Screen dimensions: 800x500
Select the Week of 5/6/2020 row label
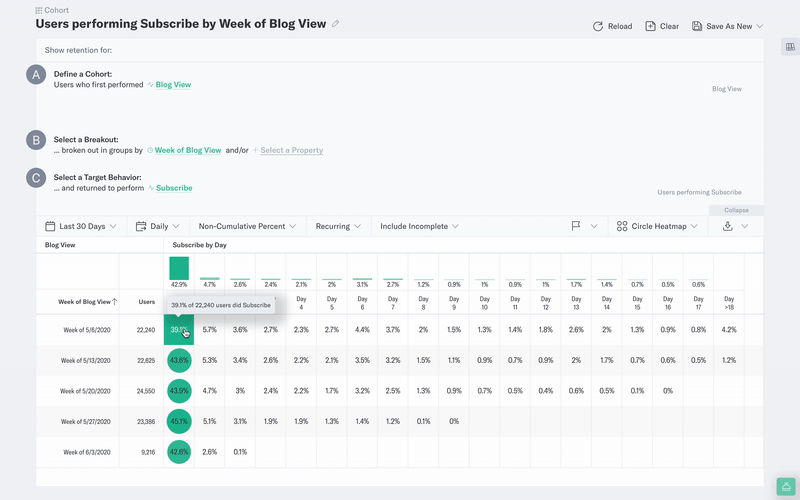coord(87,330)
